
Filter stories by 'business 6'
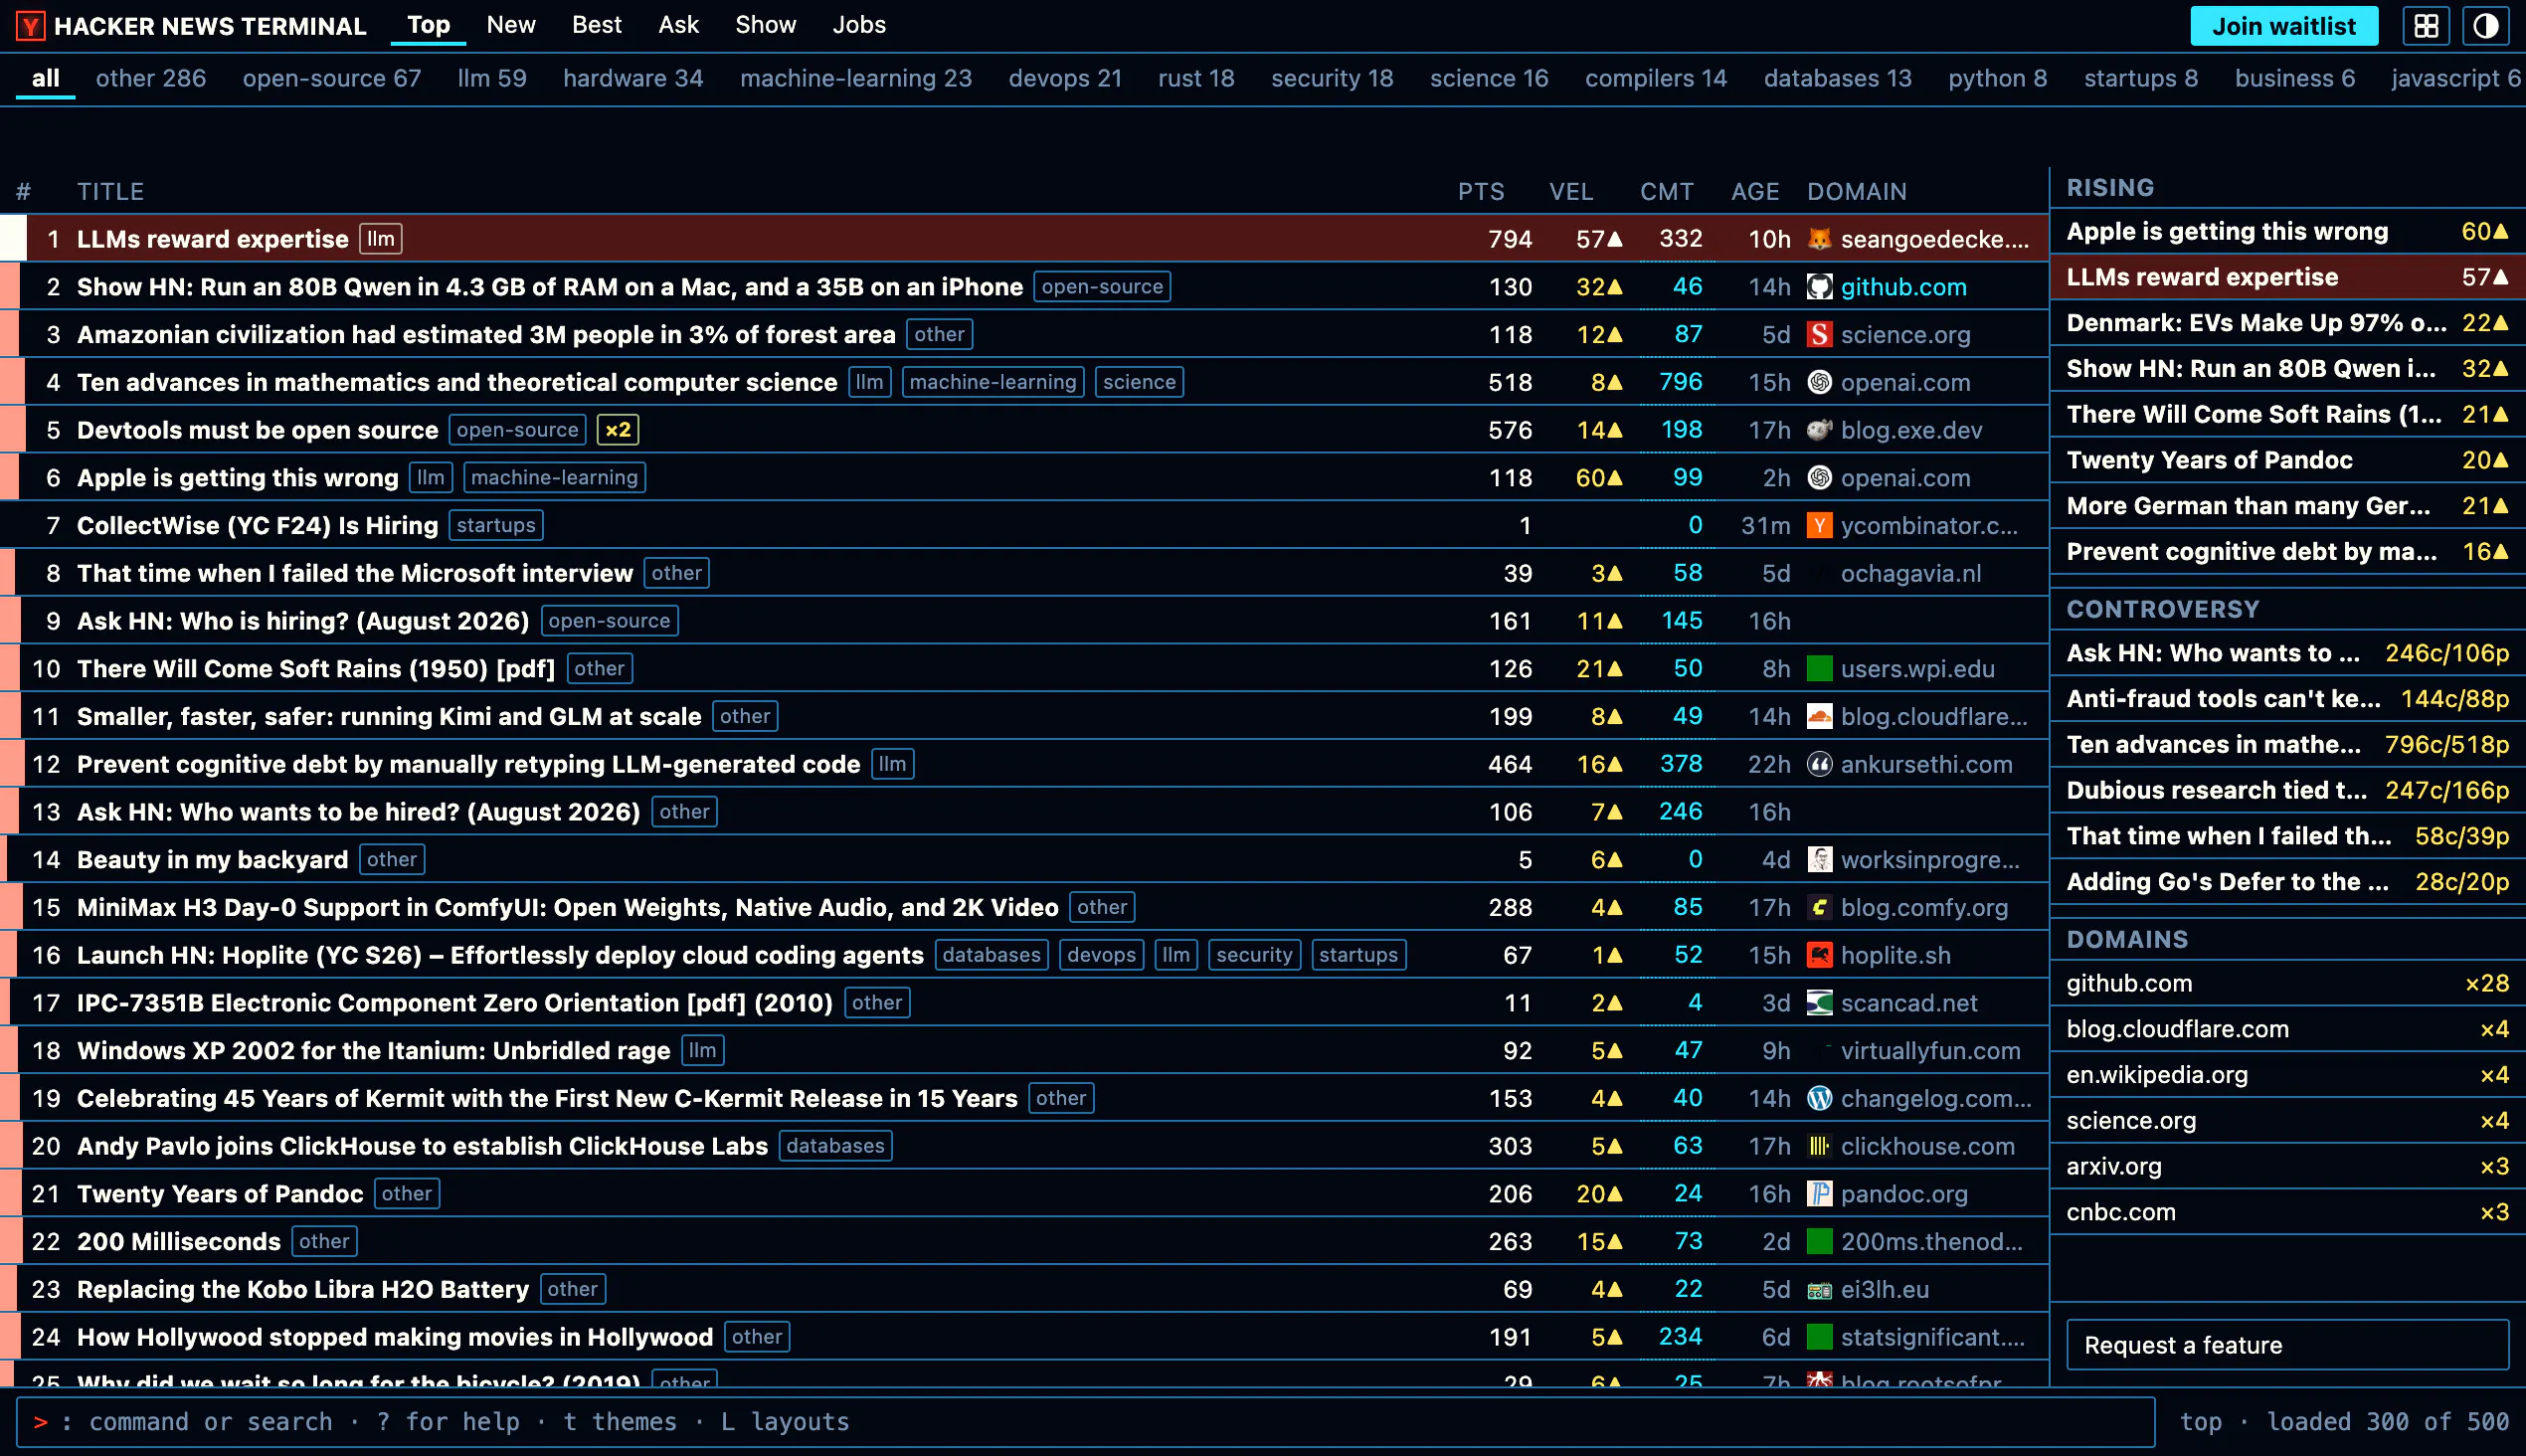(2295, 78)
